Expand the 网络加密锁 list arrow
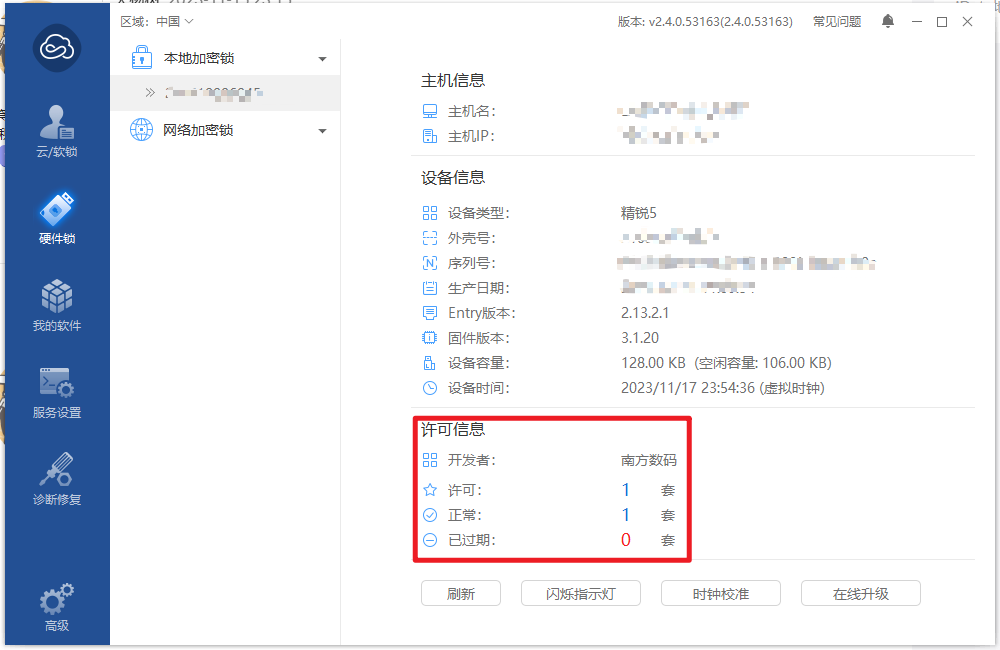Image resolution: width=1000 pixels, height=650 pixels. click(322, 131)
